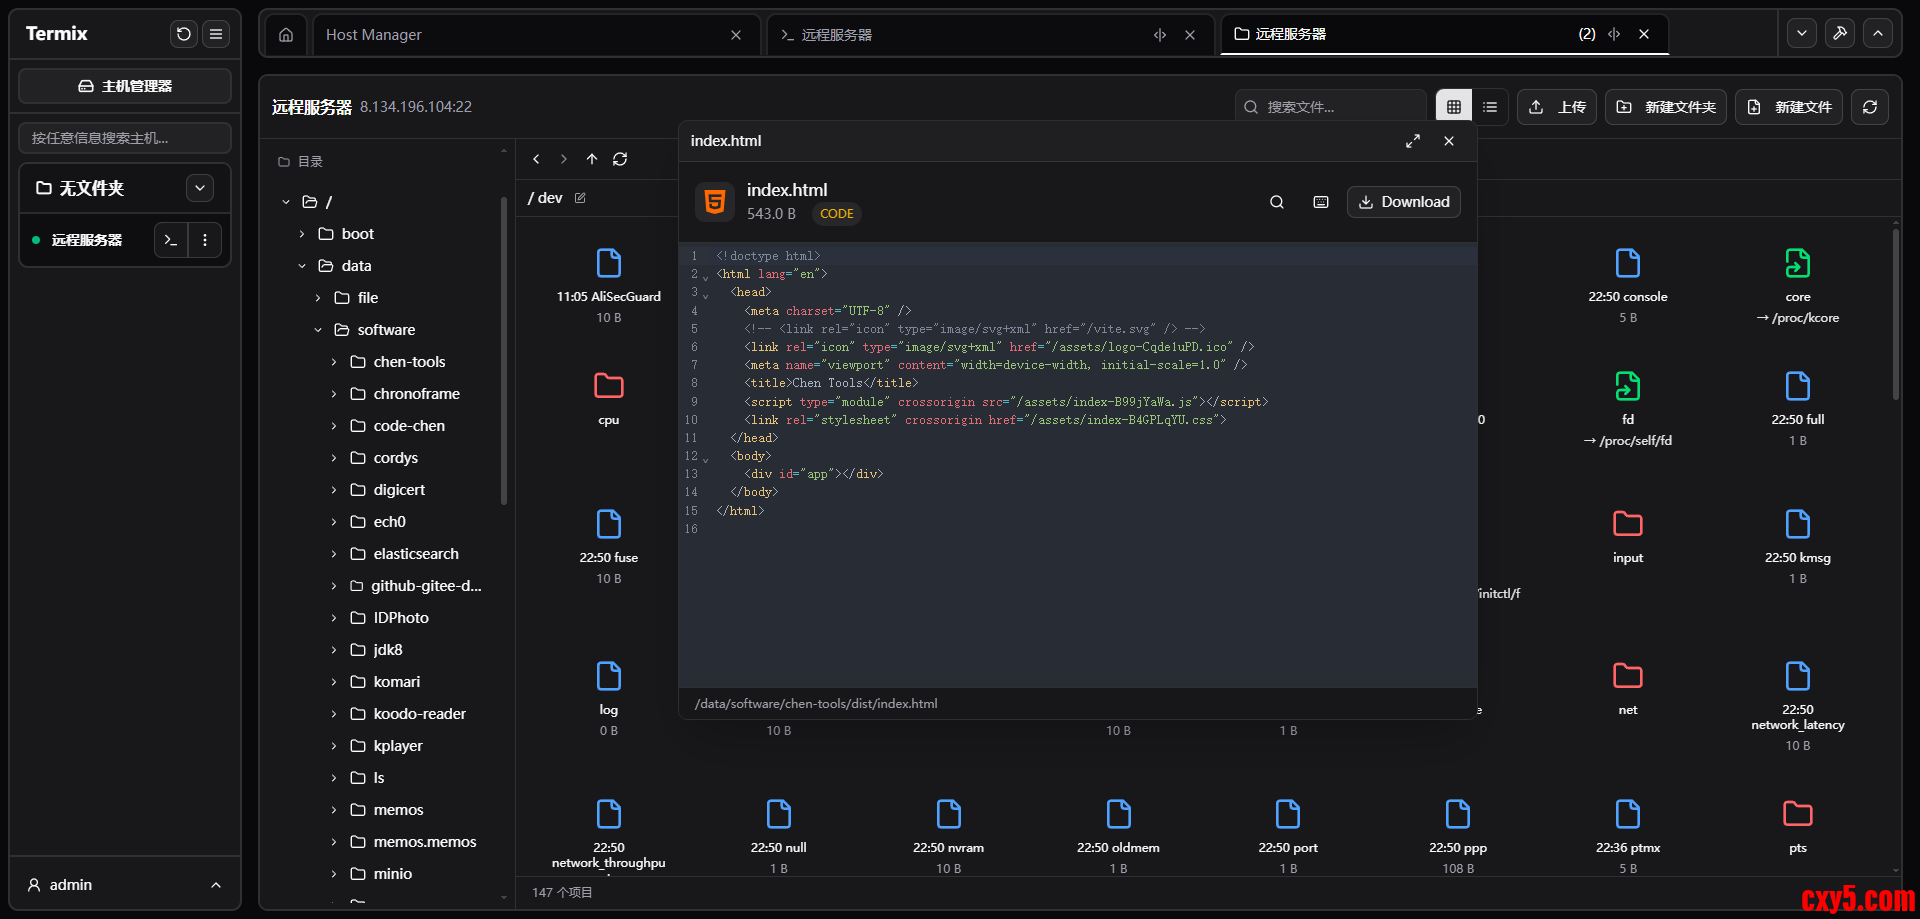The image size is (1920, 919).
Task: Download the index.html file
Action: (x=1404, y=202)
